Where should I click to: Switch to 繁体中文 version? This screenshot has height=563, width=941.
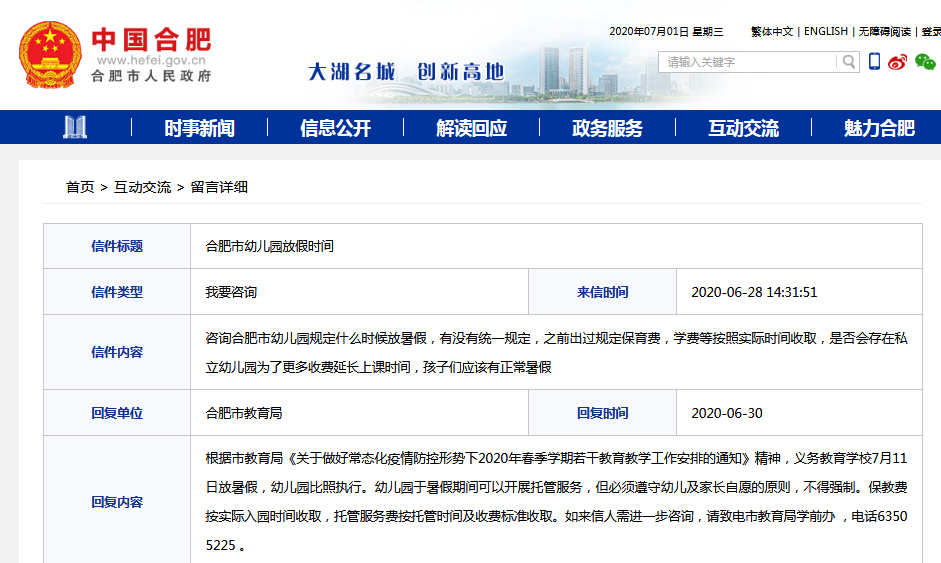tap(772, 31)
